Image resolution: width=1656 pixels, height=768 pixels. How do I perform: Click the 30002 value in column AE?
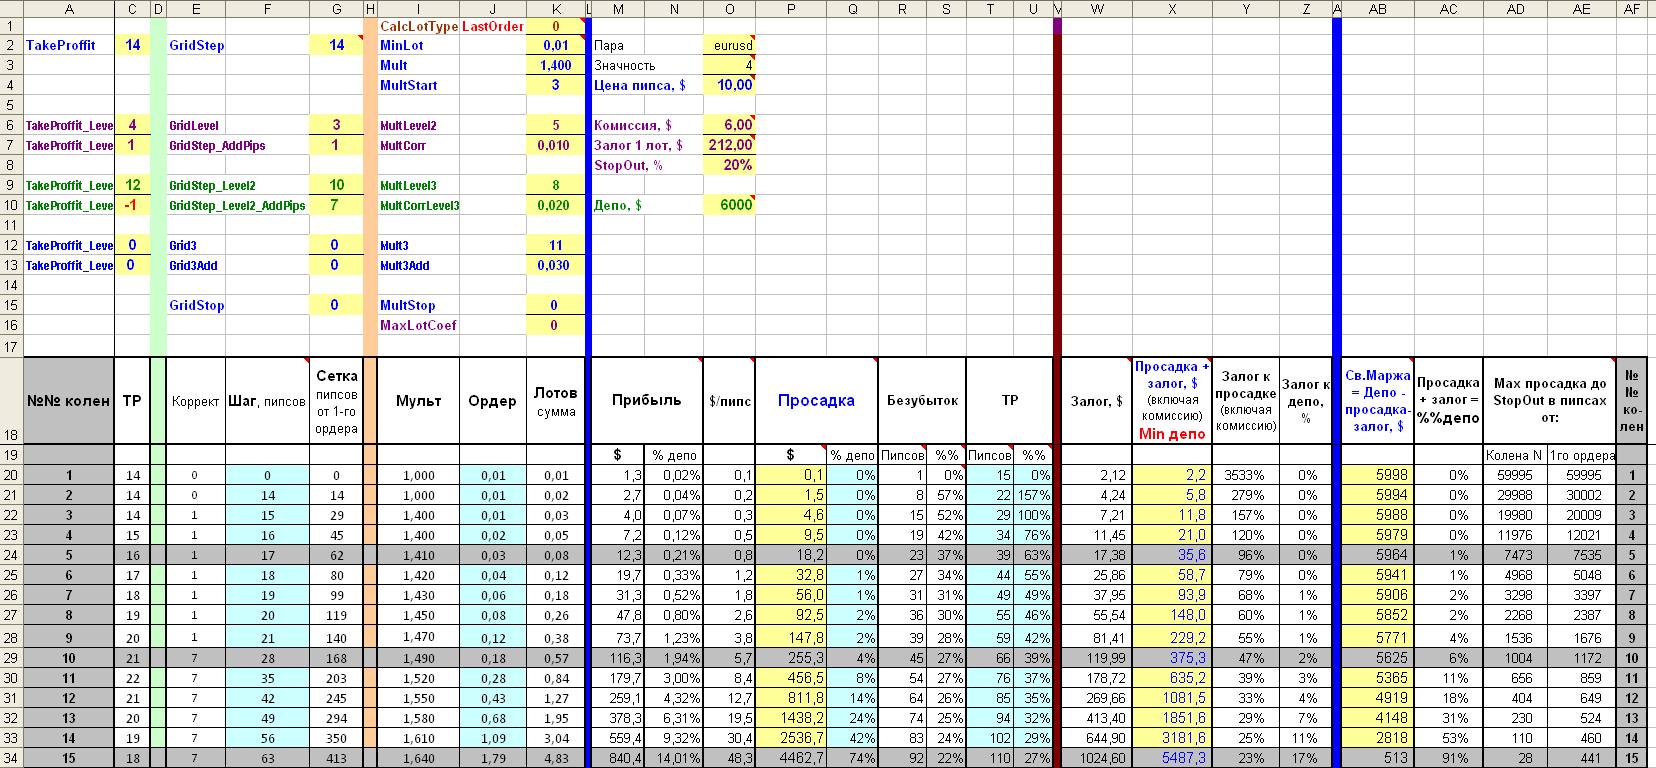tap(1582, 495)
